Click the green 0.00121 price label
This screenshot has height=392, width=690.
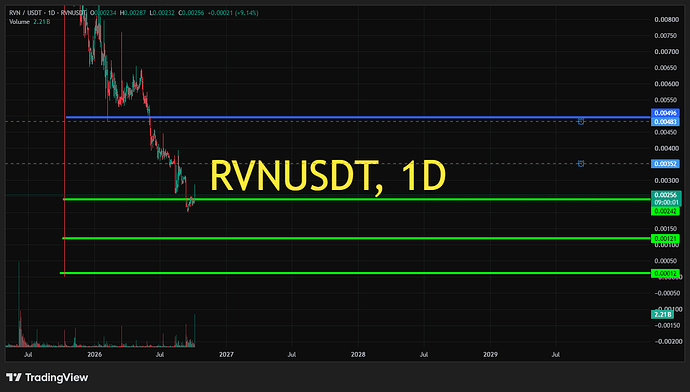click(x=665, y=238)
